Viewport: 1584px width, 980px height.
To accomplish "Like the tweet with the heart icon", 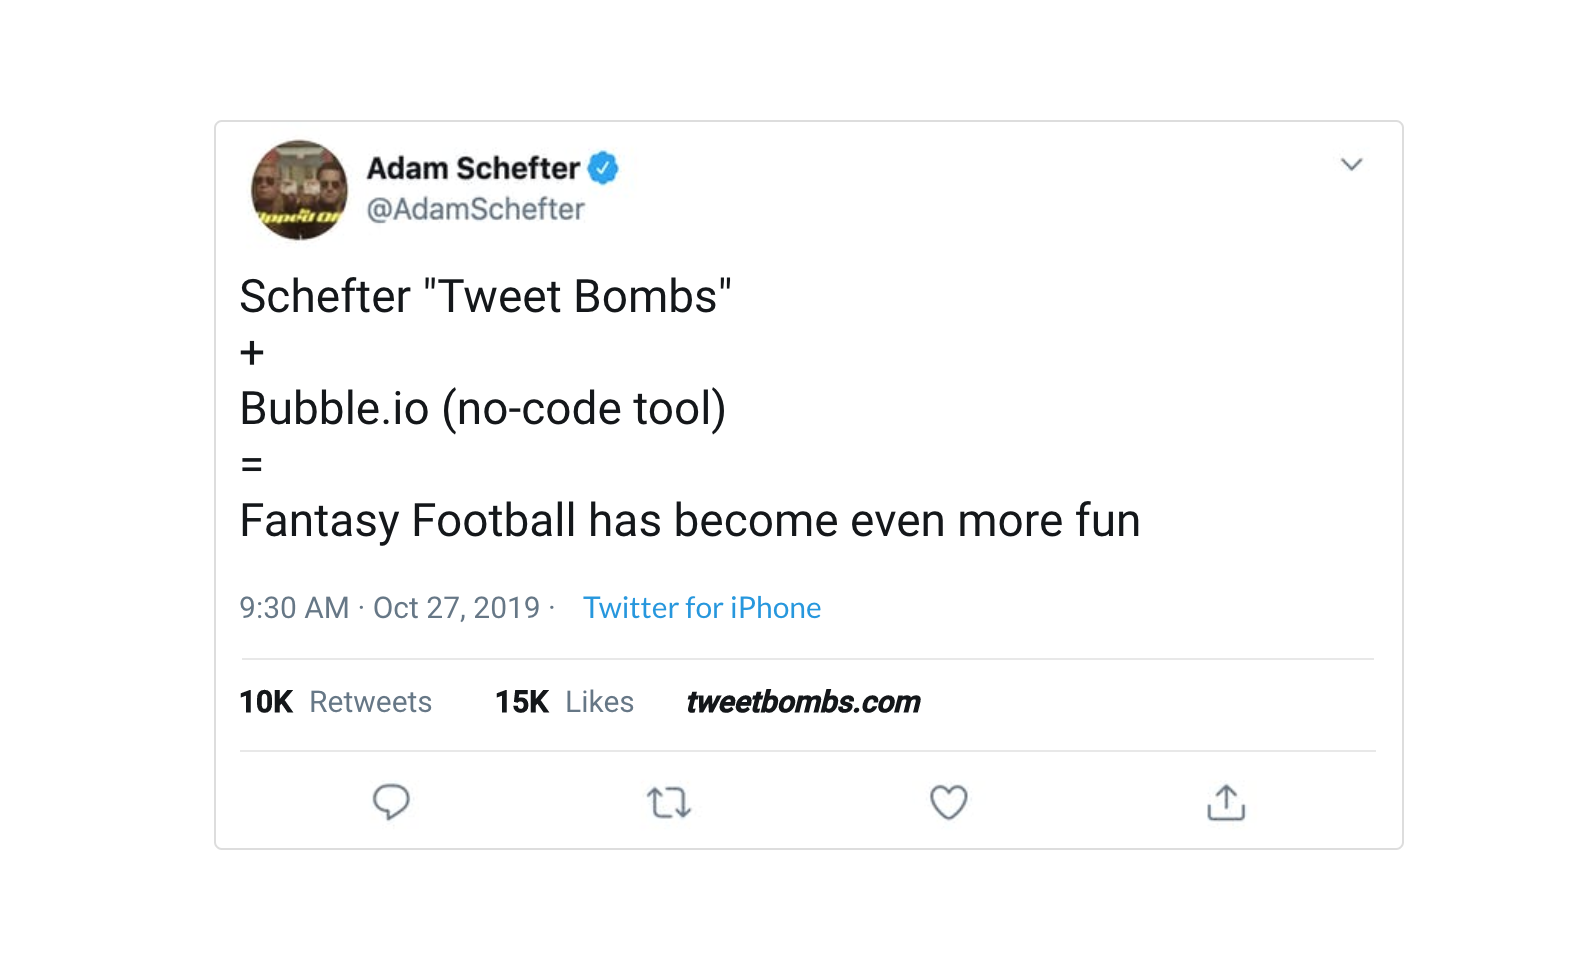I will pos(948,802).
